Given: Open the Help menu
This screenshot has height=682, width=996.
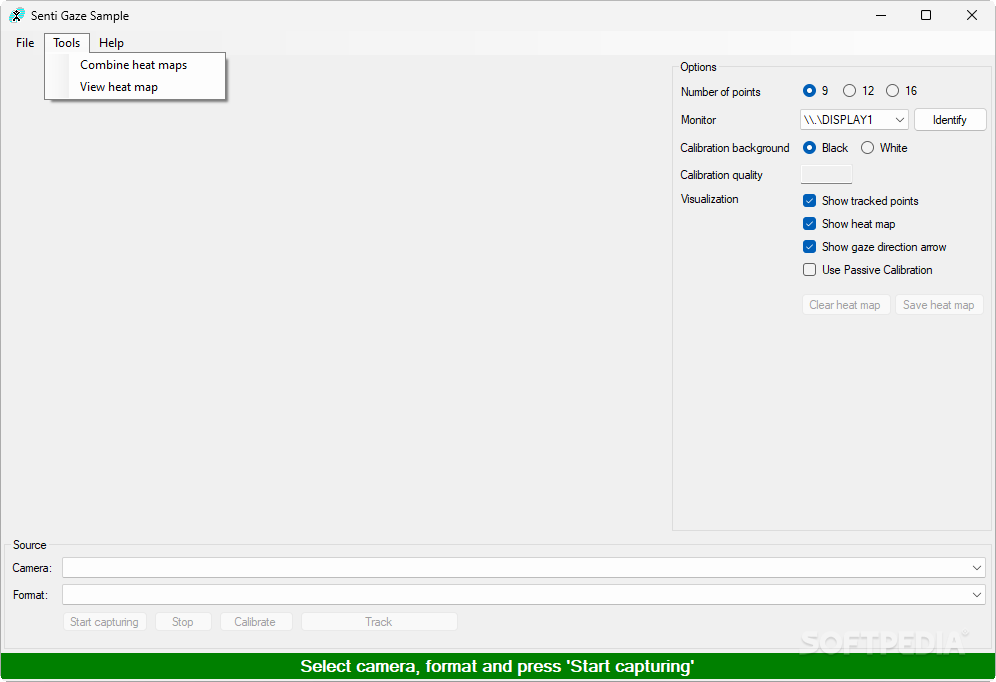Looking at the screenshot, I should (111, 43).
